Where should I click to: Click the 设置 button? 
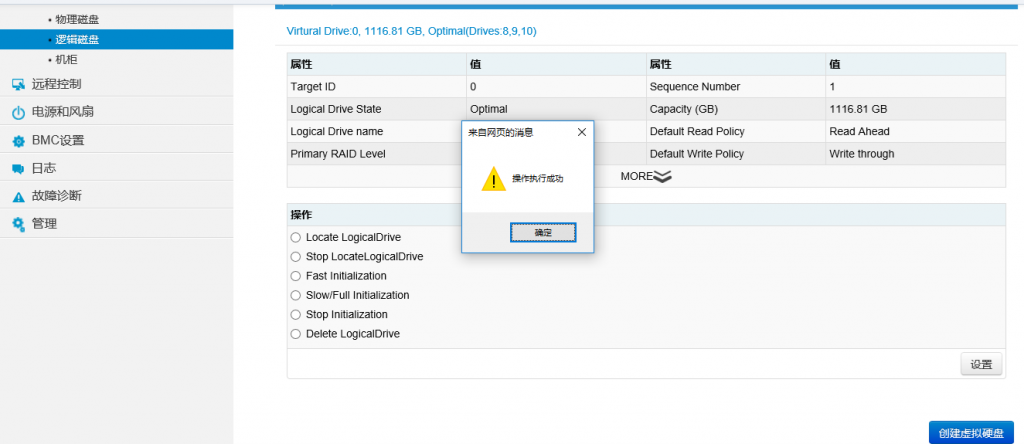click(981, 365)
